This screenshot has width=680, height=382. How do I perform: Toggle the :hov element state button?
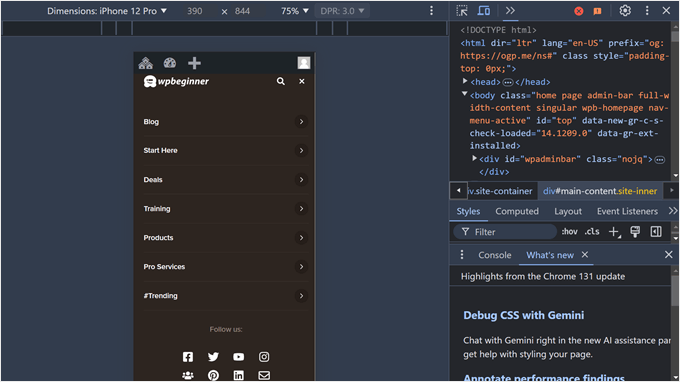(569, 232)
